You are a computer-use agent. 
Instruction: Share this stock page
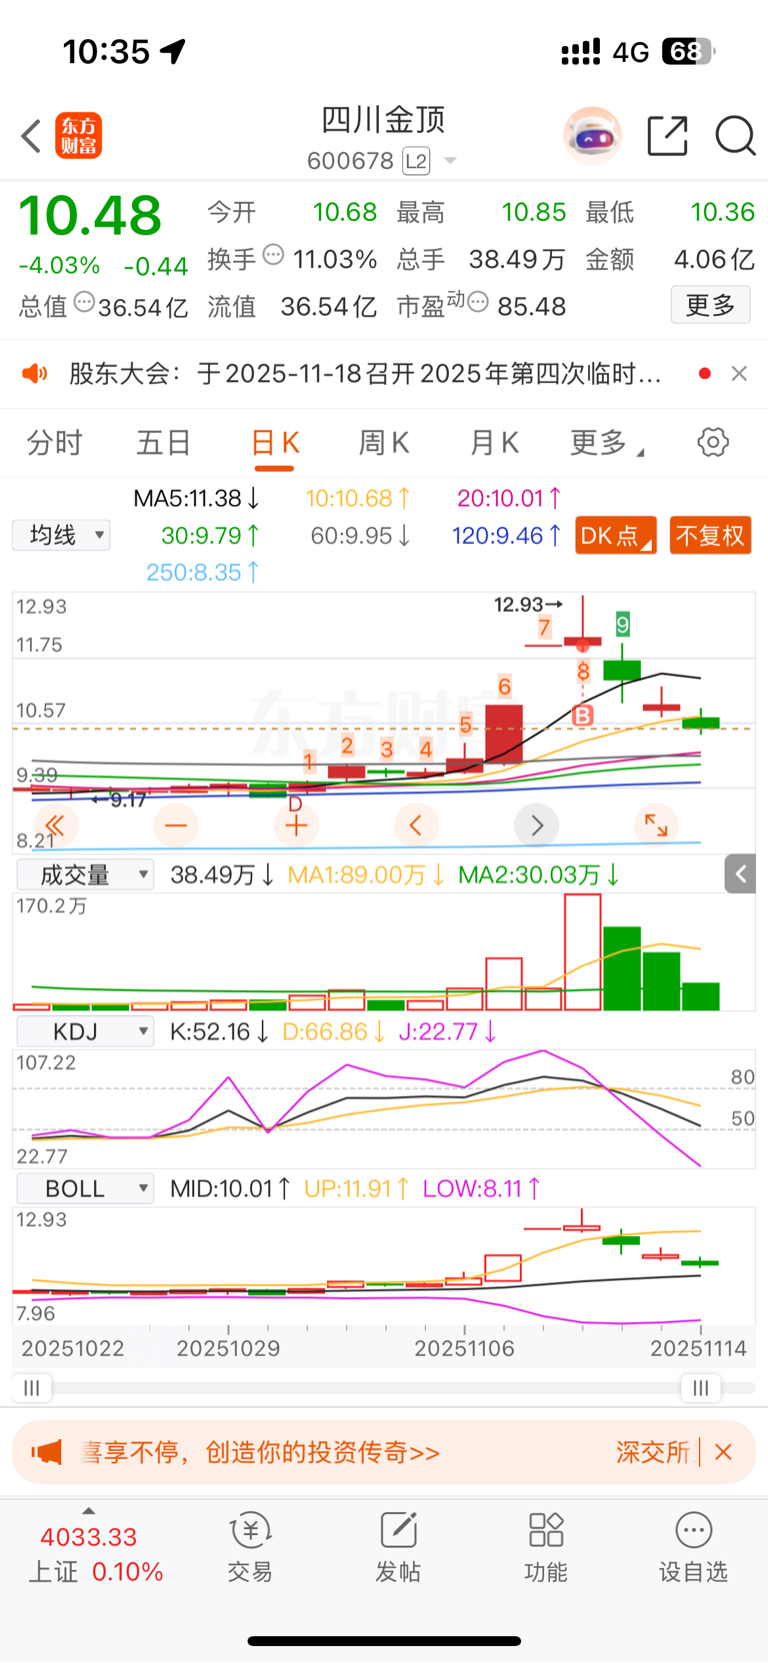pos(667,135)
